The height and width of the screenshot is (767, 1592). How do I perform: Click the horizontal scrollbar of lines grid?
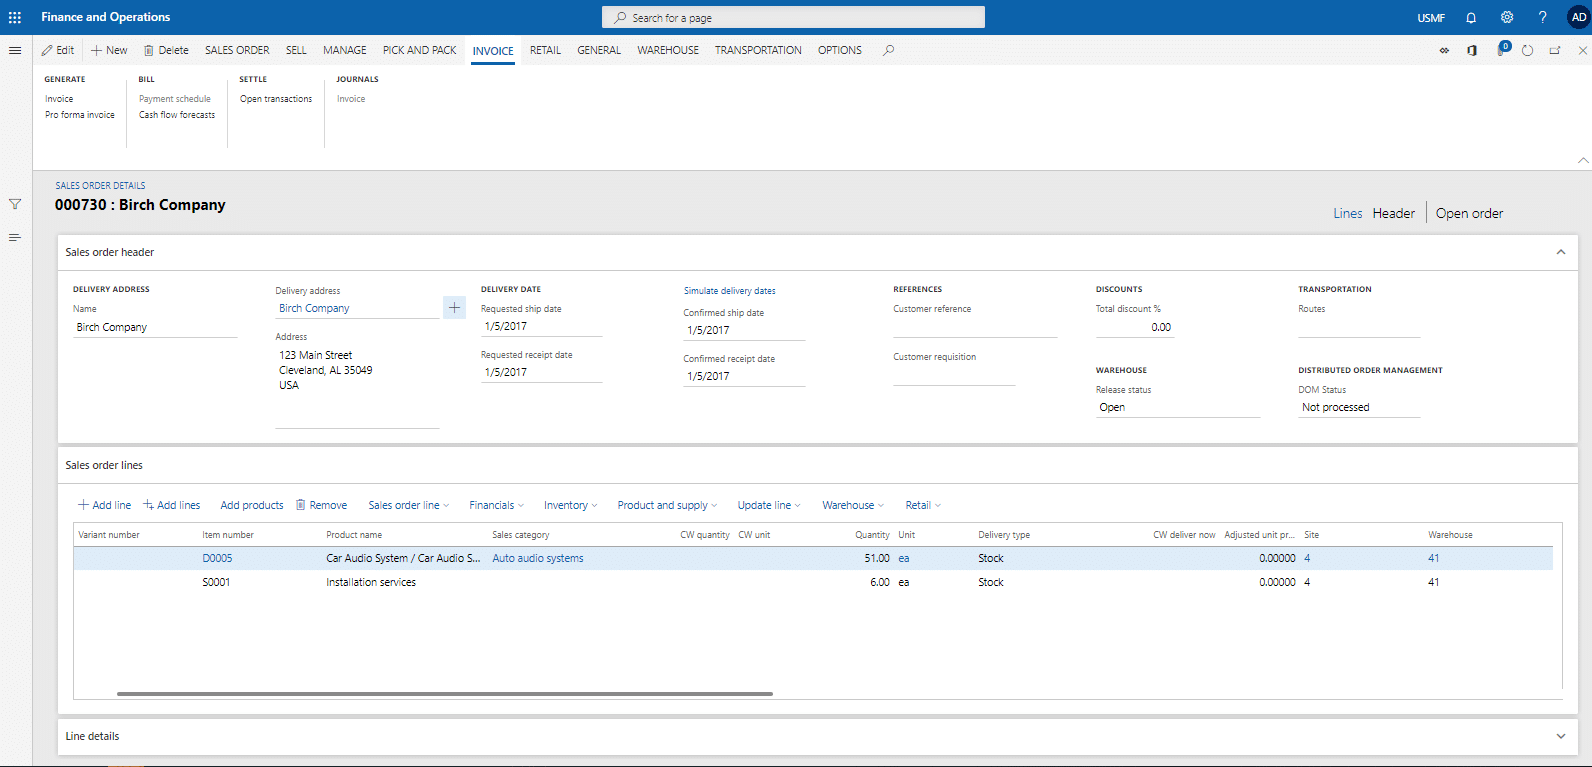(x=445, y=693)
